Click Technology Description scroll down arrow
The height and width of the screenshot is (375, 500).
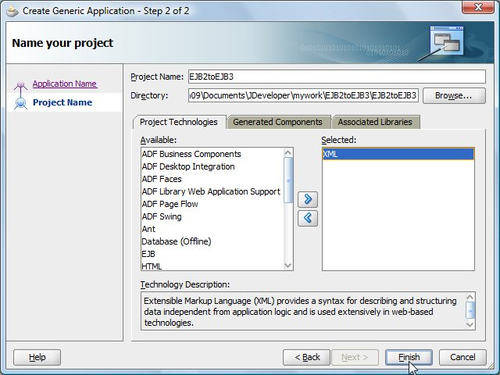click(470, 324)
